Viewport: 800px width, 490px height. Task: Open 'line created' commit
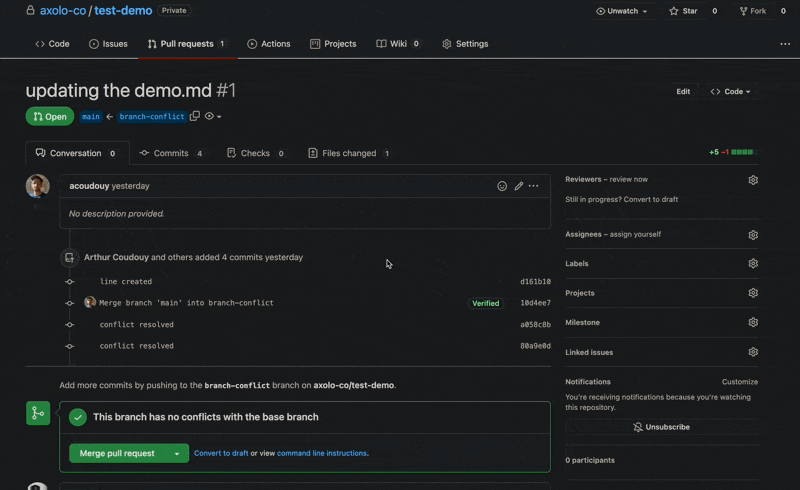pyautogui.click(x=126, y=281)
